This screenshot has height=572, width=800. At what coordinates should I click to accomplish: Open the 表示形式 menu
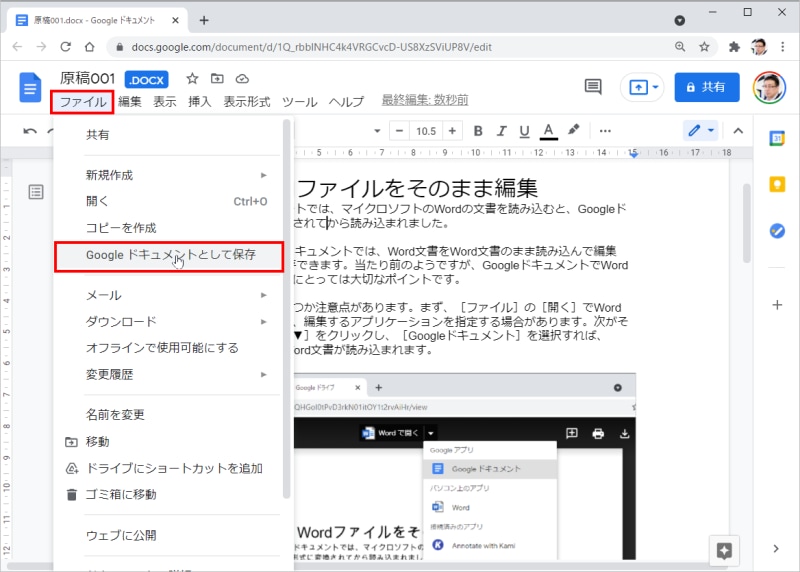pos(247,102)
